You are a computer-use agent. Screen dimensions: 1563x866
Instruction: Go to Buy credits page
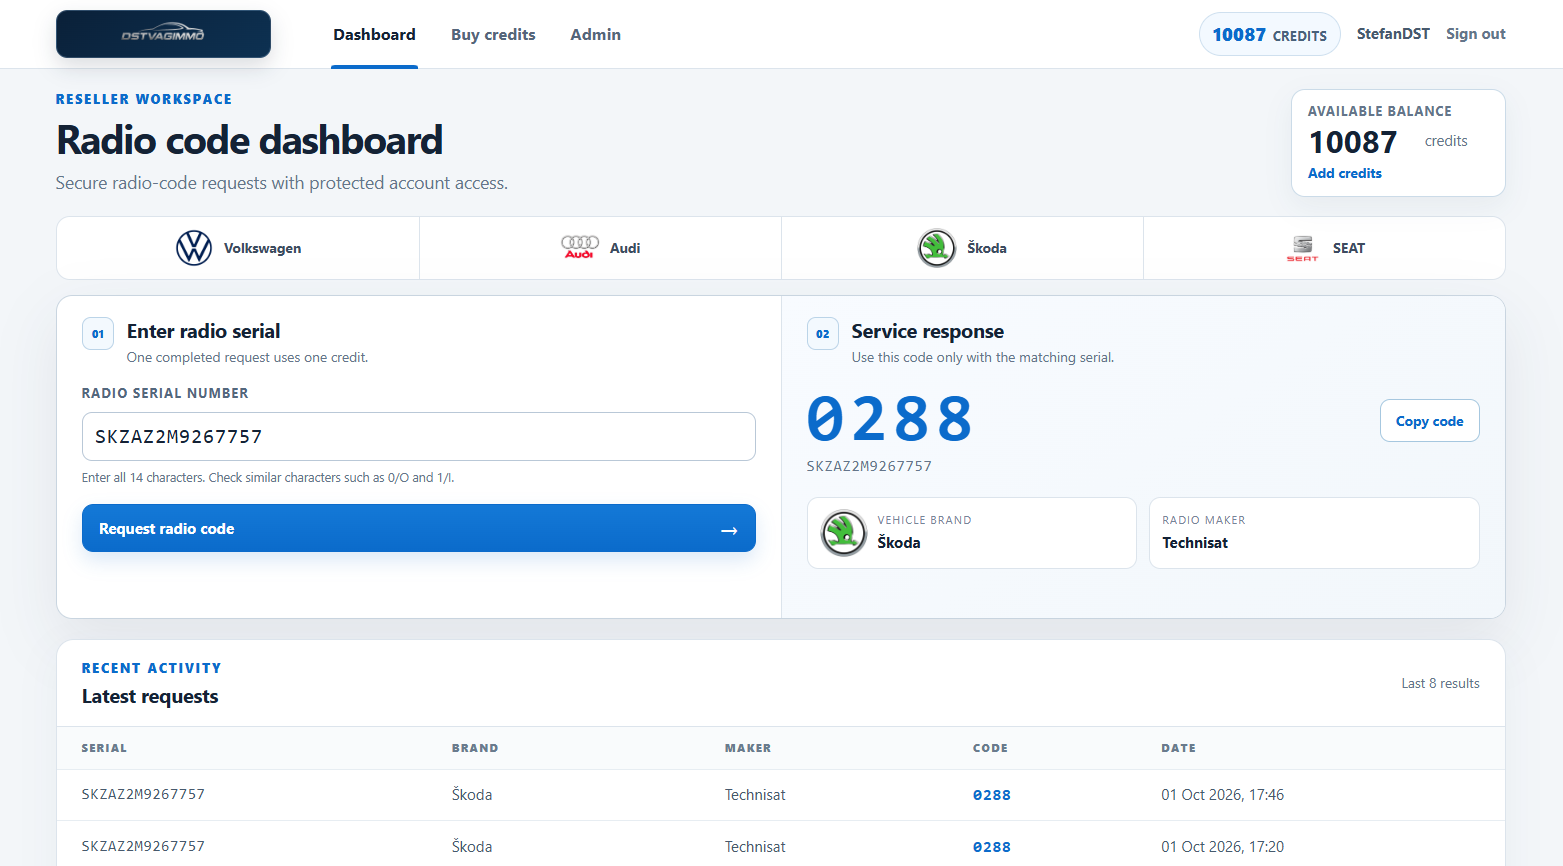493,34
